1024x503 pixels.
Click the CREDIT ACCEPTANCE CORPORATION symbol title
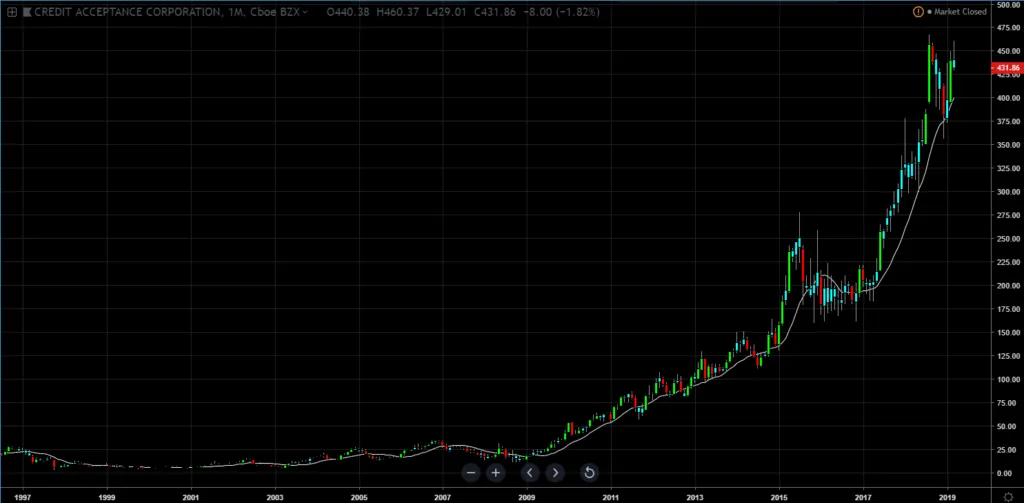point(127,12)
